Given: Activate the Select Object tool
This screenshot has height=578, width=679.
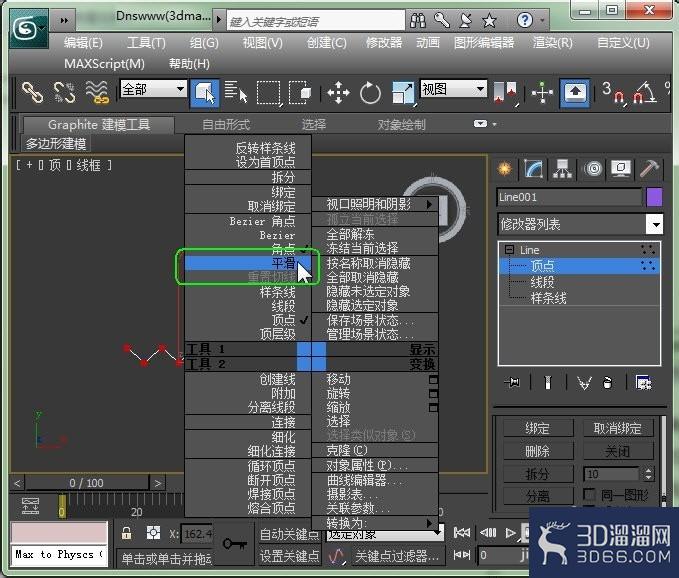Looking at the screenshot, I should click(204, 92).
